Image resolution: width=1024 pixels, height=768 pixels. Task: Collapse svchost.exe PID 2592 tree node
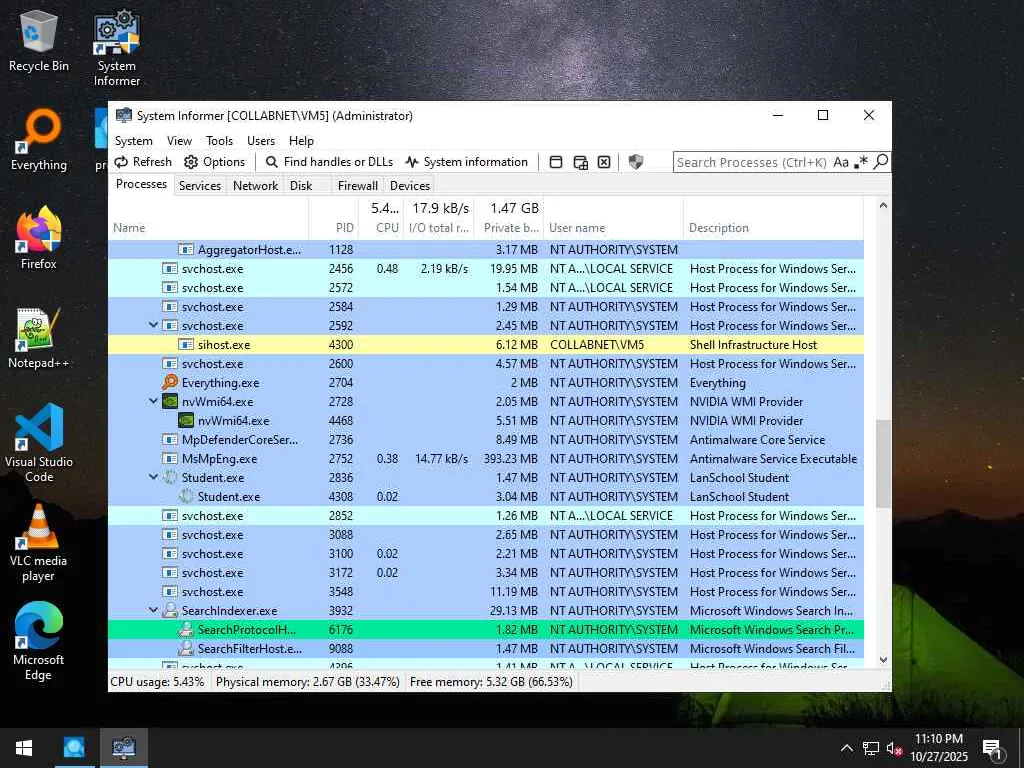pos(153,325)
